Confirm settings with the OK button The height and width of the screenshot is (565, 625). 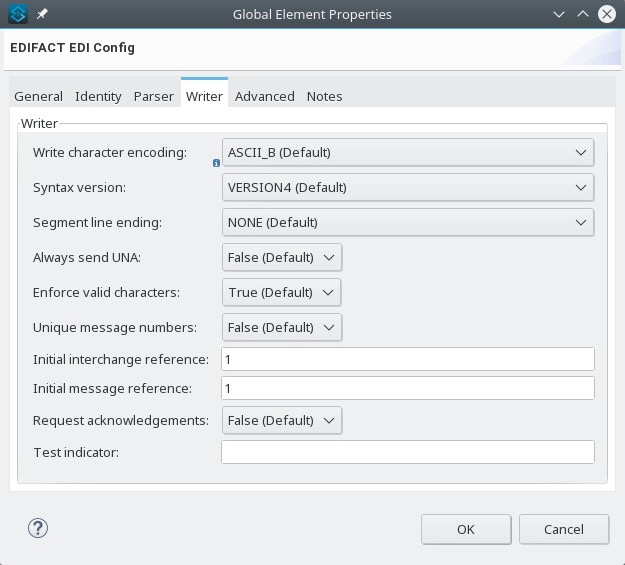point(466,530)
